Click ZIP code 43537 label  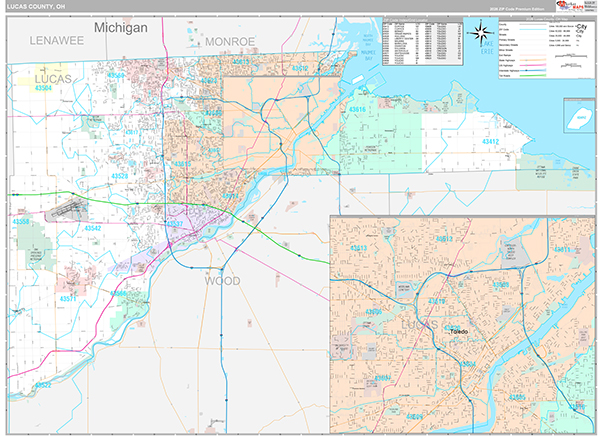[x=174, y=224]
